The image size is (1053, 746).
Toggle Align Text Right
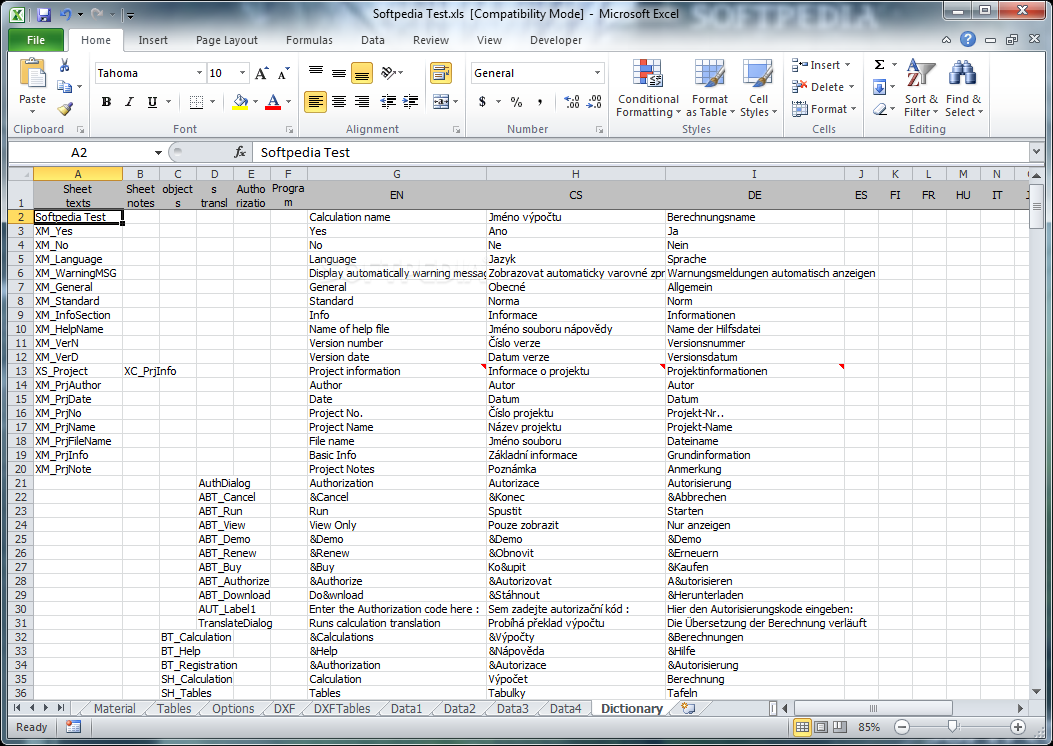tap(362, 102)
